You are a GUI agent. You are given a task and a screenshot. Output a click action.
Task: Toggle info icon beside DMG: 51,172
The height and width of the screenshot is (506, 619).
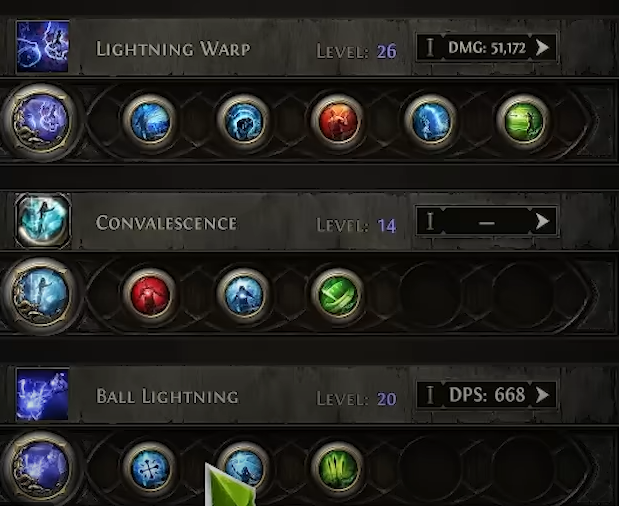coord(430,48)
